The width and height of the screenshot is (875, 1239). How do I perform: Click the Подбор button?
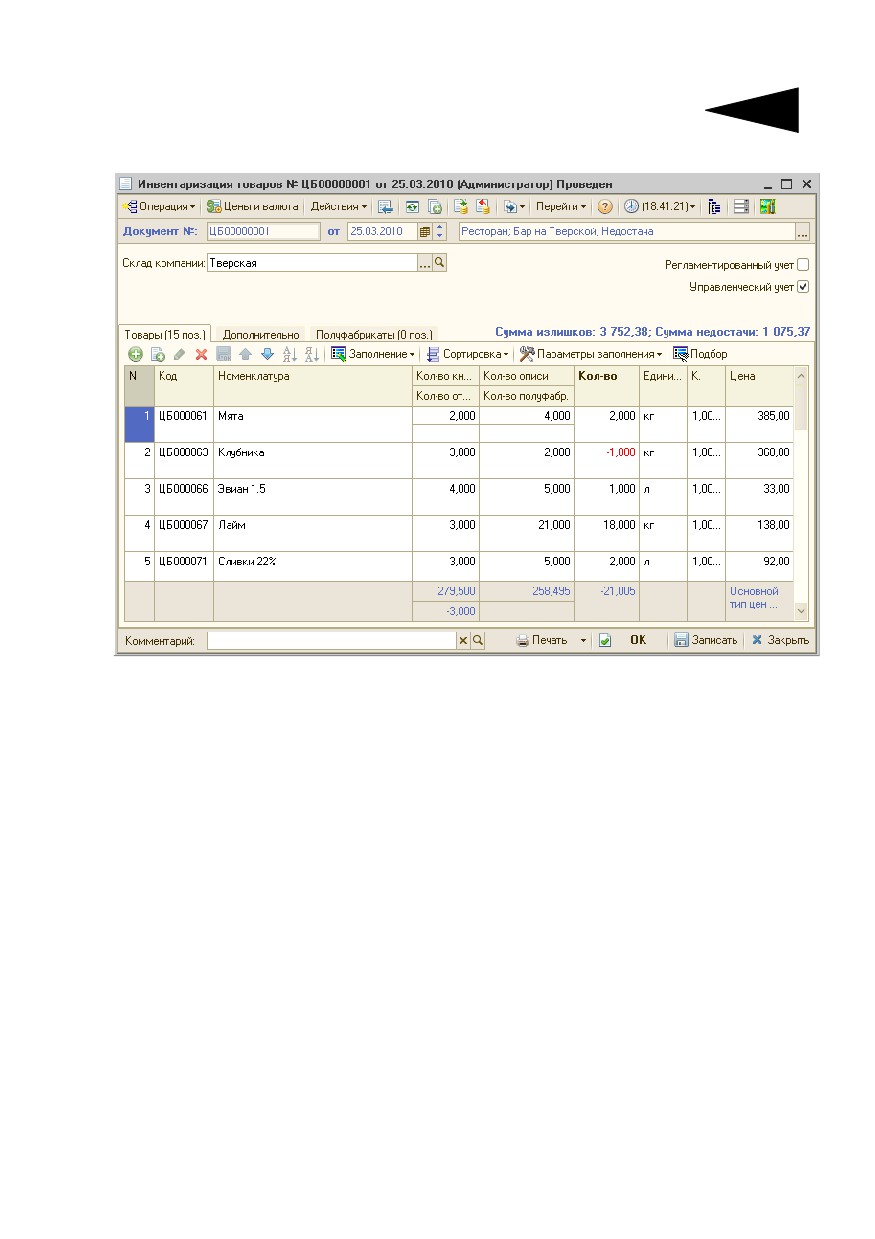pos(700,354)
